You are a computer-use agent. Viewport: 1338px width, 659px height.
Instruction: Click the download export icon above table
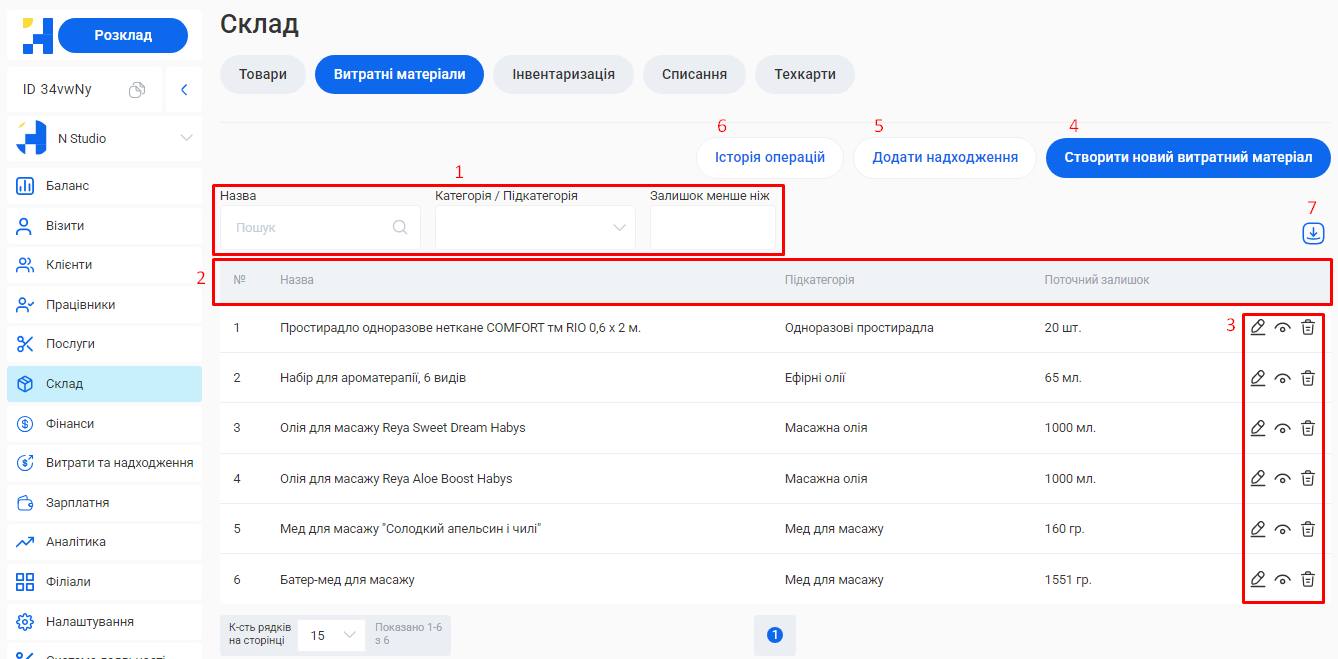[1313, 233]
